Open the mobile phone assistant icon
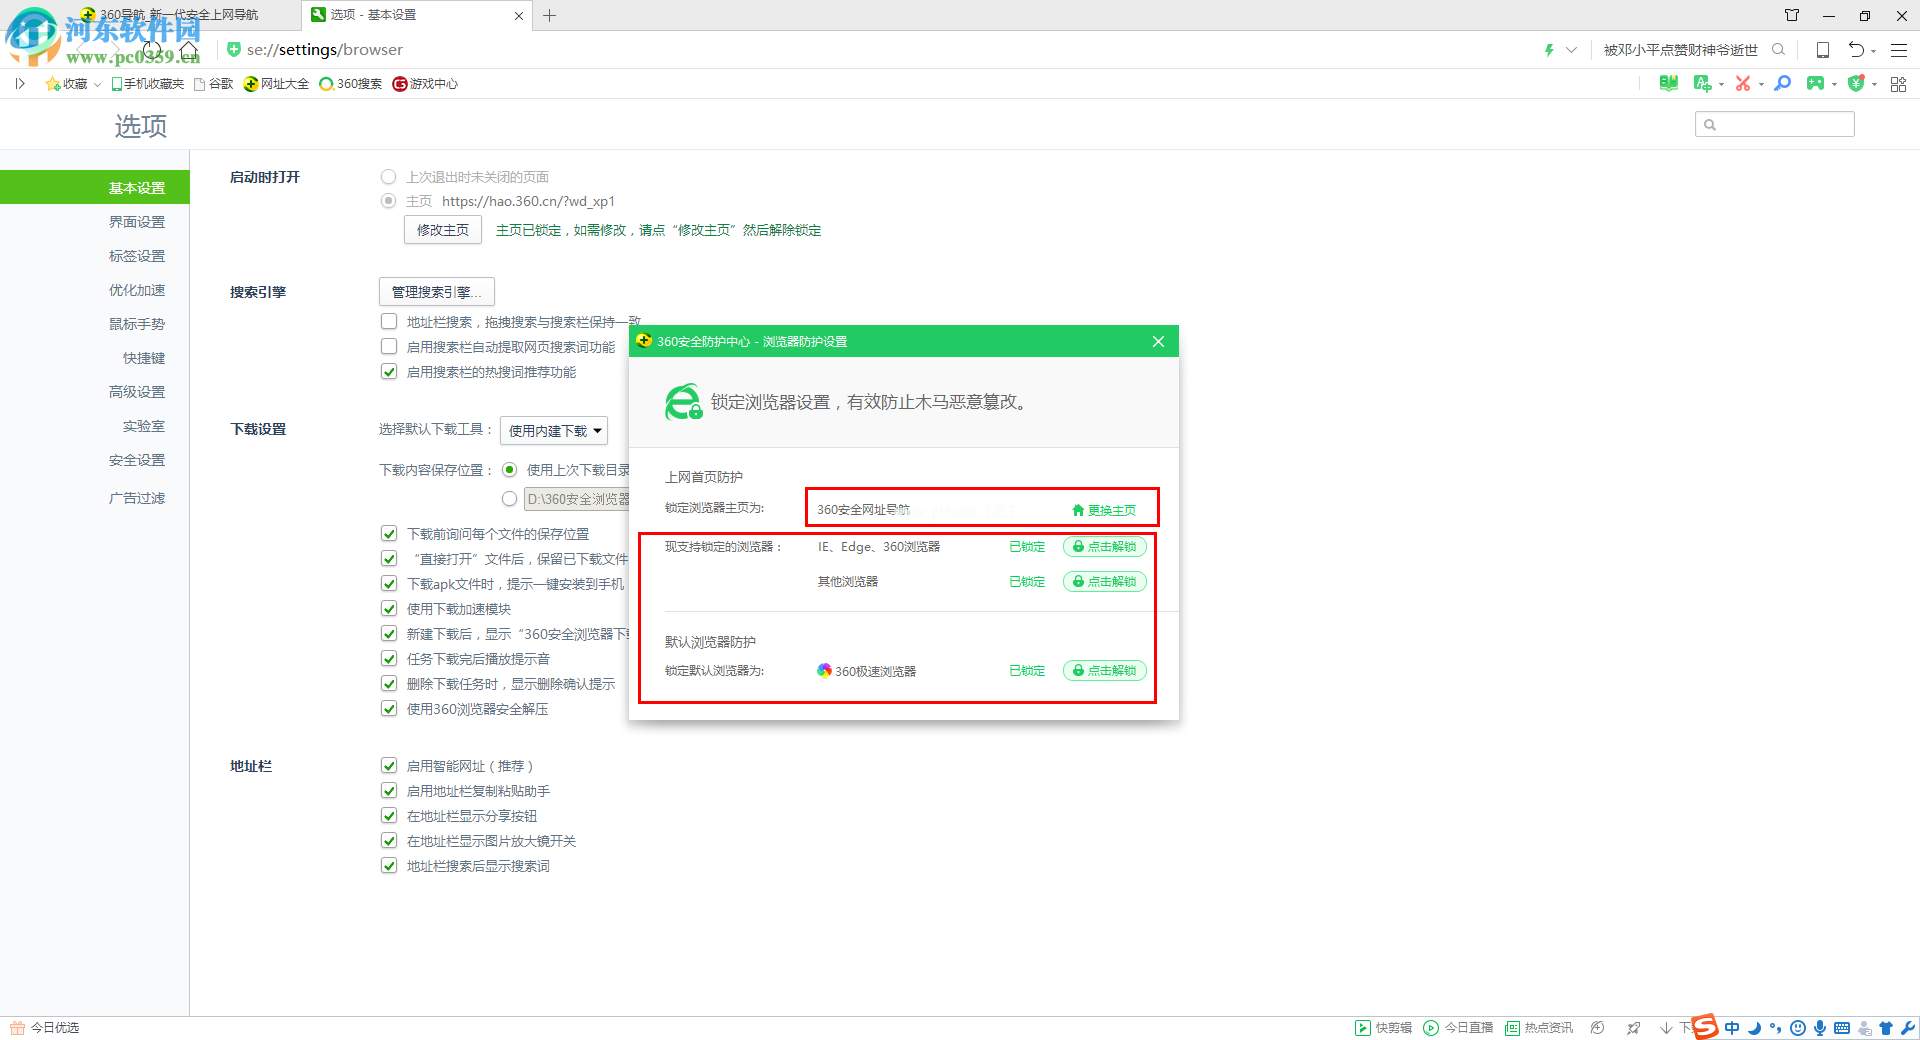 1822,49
